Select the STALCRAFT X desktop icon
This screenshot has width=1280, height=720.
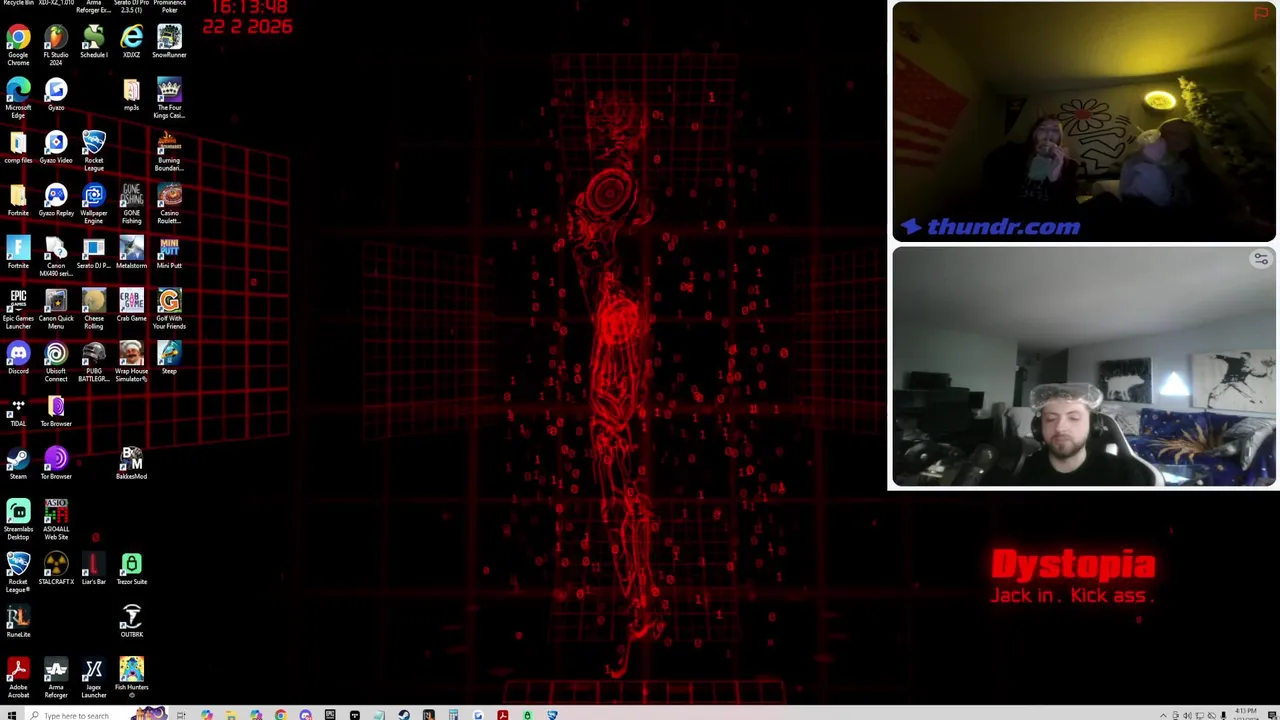click(56, 569)
